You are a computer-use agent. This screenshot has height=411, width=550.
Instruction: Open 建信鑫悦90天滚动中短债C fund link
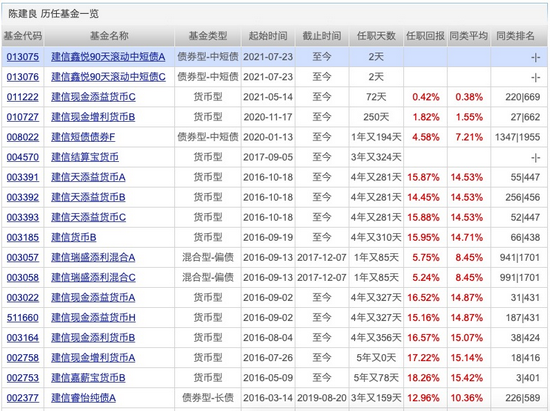(108, 77)
